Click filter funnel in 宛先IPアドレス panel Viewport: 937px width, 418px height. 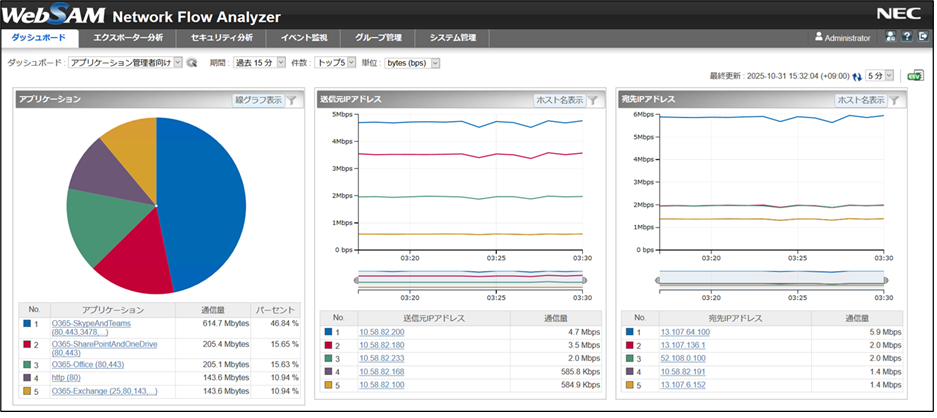tap(894, 100)
